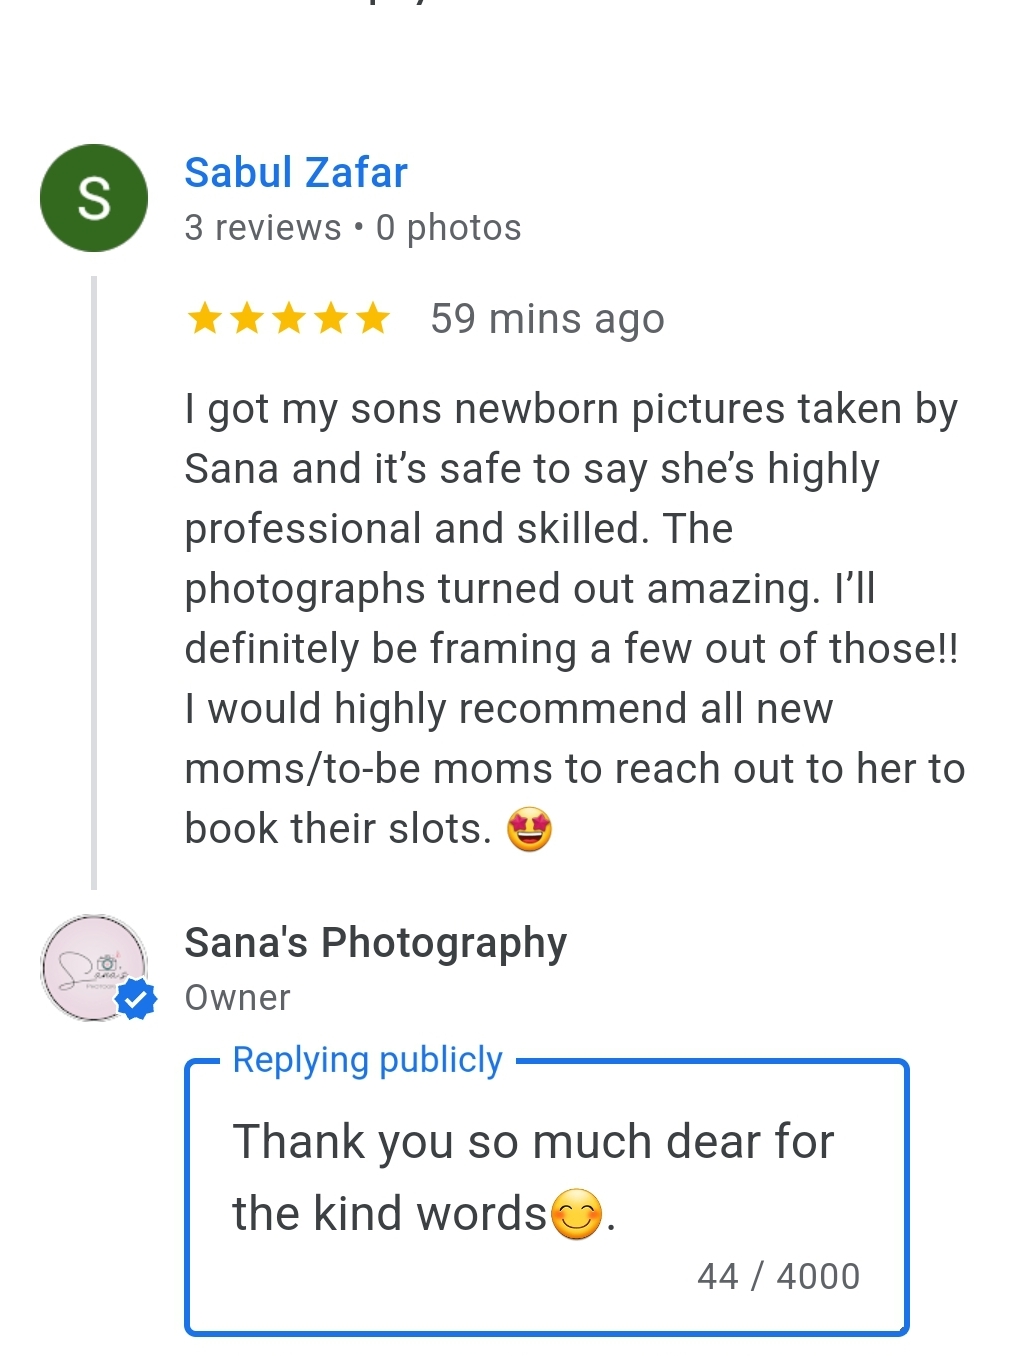Click the blue verified checkmark badge

[136, 999]
